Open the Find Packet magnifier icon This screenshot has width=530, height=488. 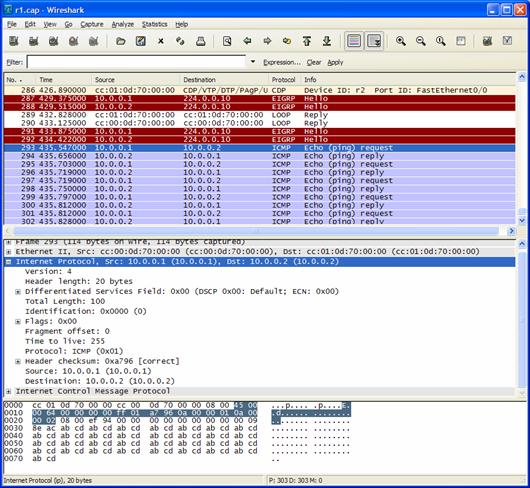(227, 41)
